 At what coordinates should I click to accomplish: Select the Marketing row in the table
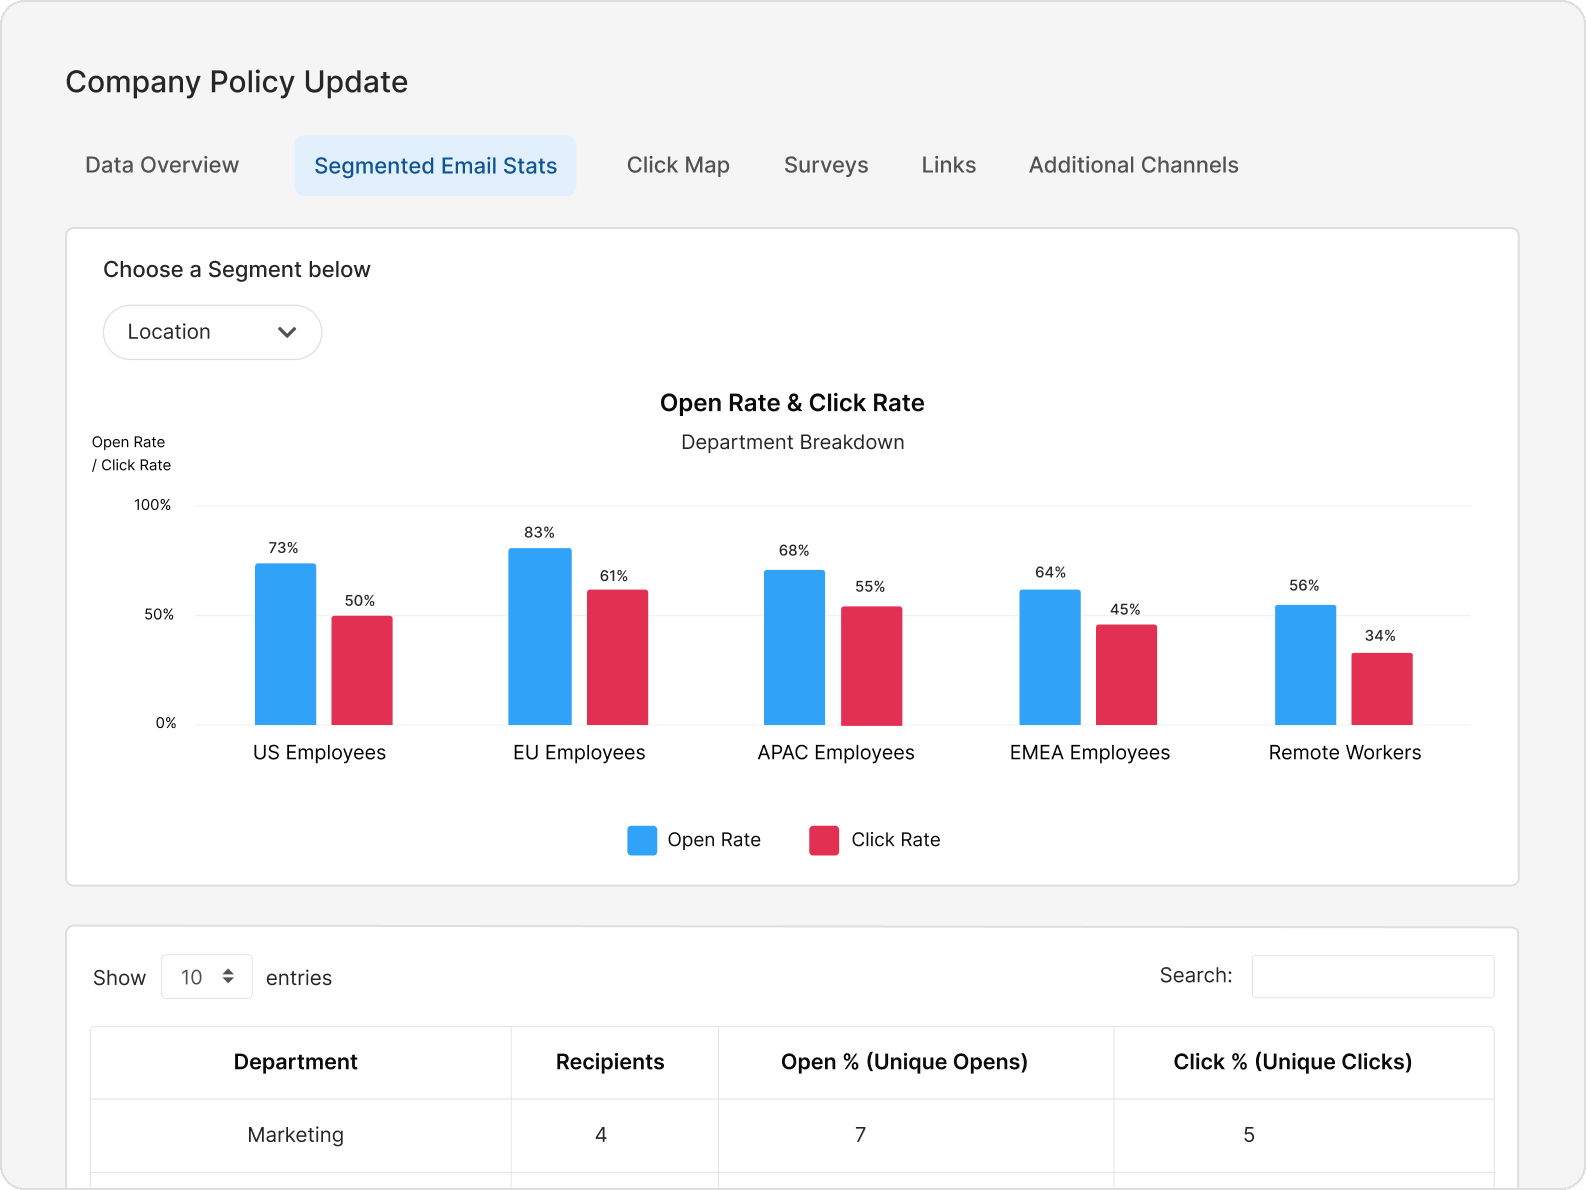pos(296,1135)
